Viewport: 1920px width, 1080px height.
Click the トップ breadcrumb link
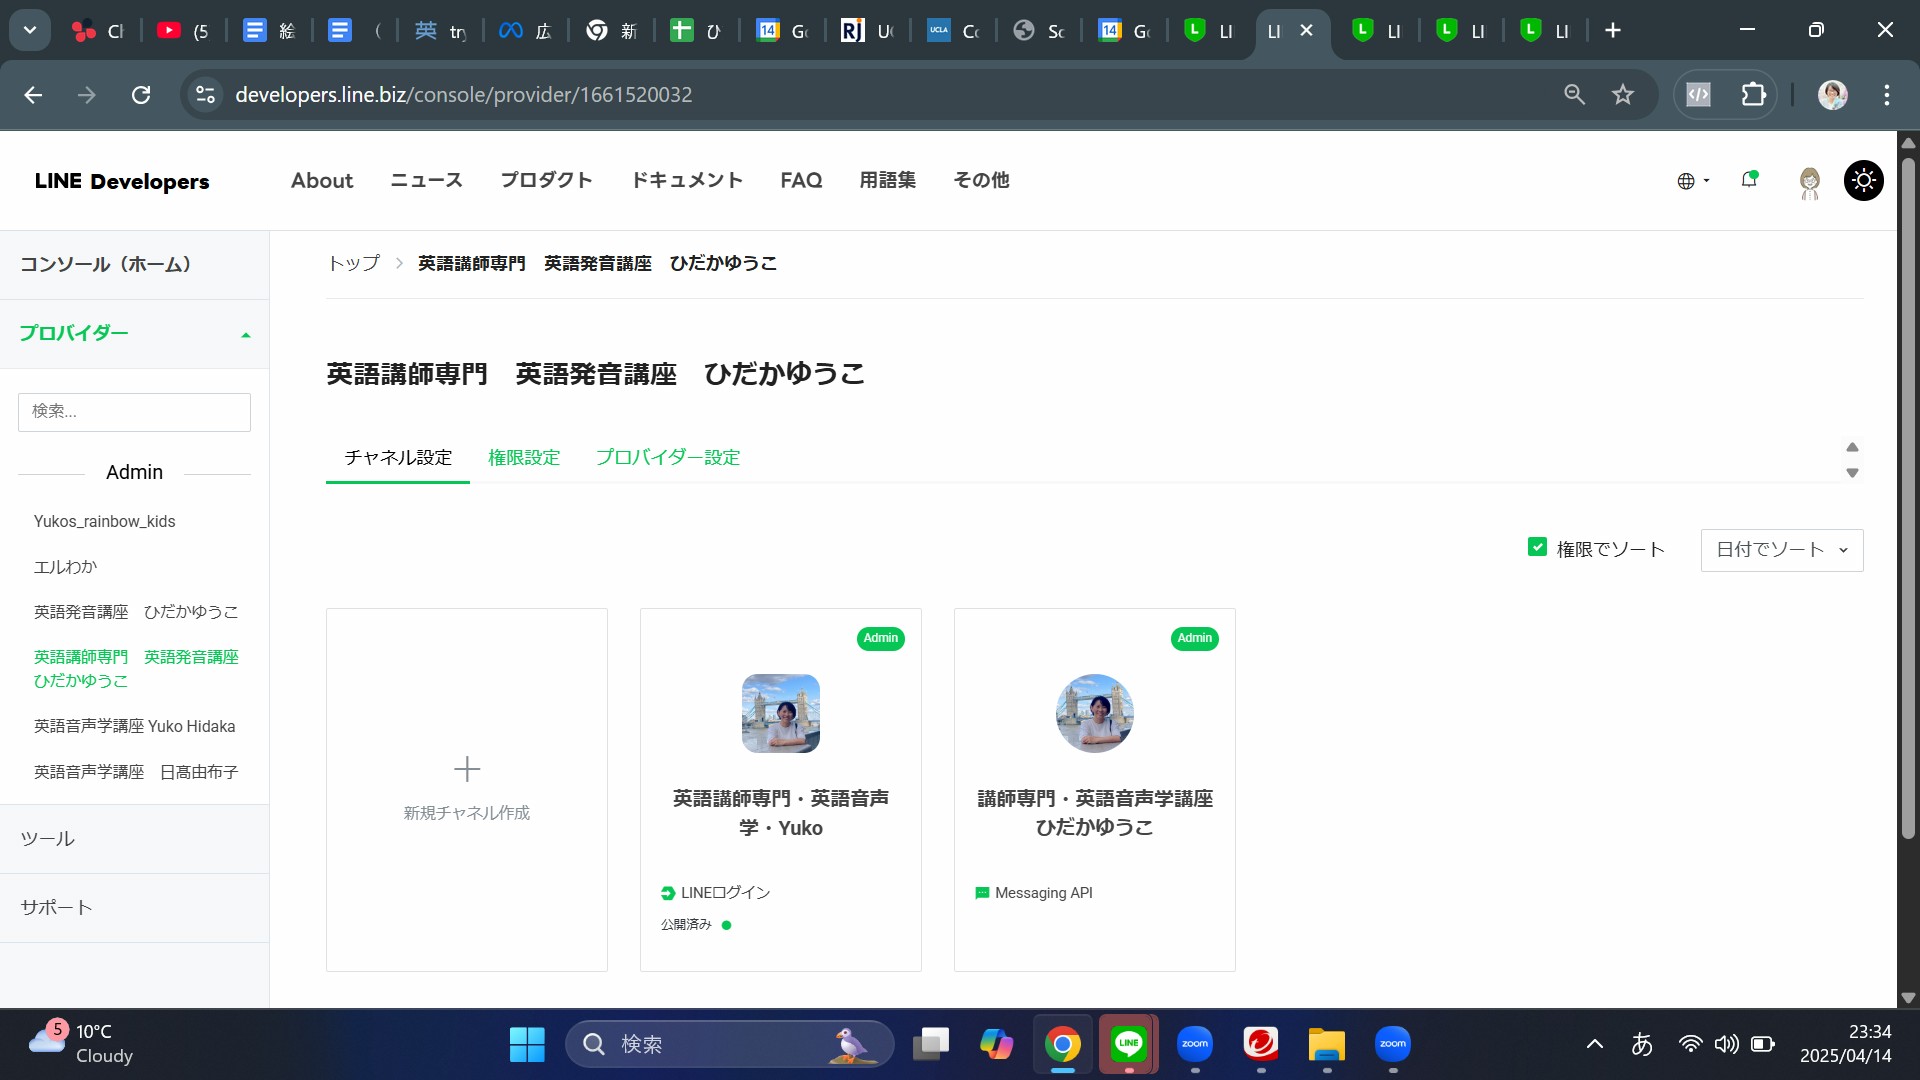coord(354,263)
